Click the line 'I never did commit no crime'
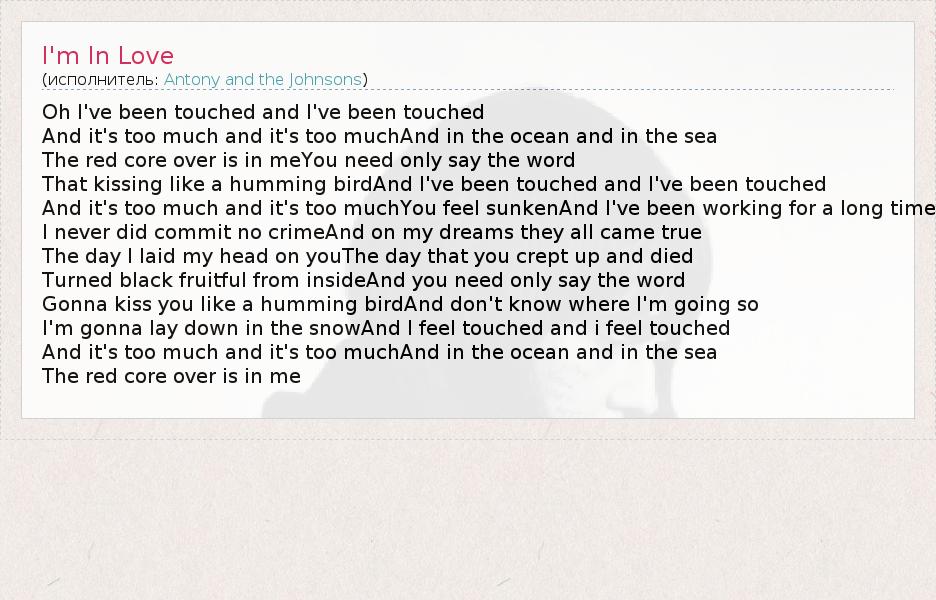This screenshot has width=936, height=600. (183, 232)
